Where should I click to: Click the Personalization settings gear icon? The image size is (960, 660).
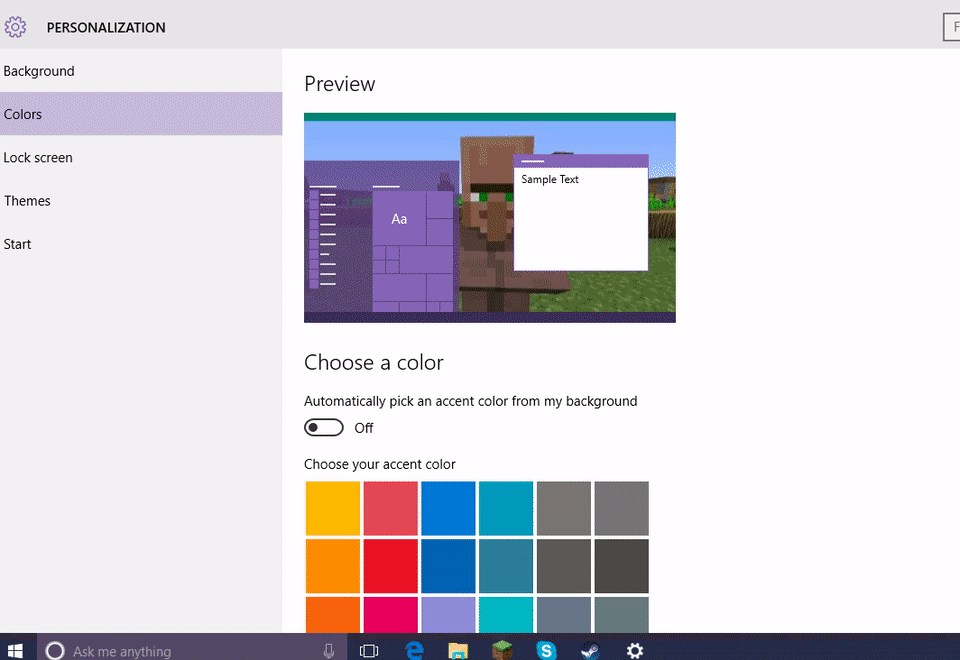click(x=15, y=27)
